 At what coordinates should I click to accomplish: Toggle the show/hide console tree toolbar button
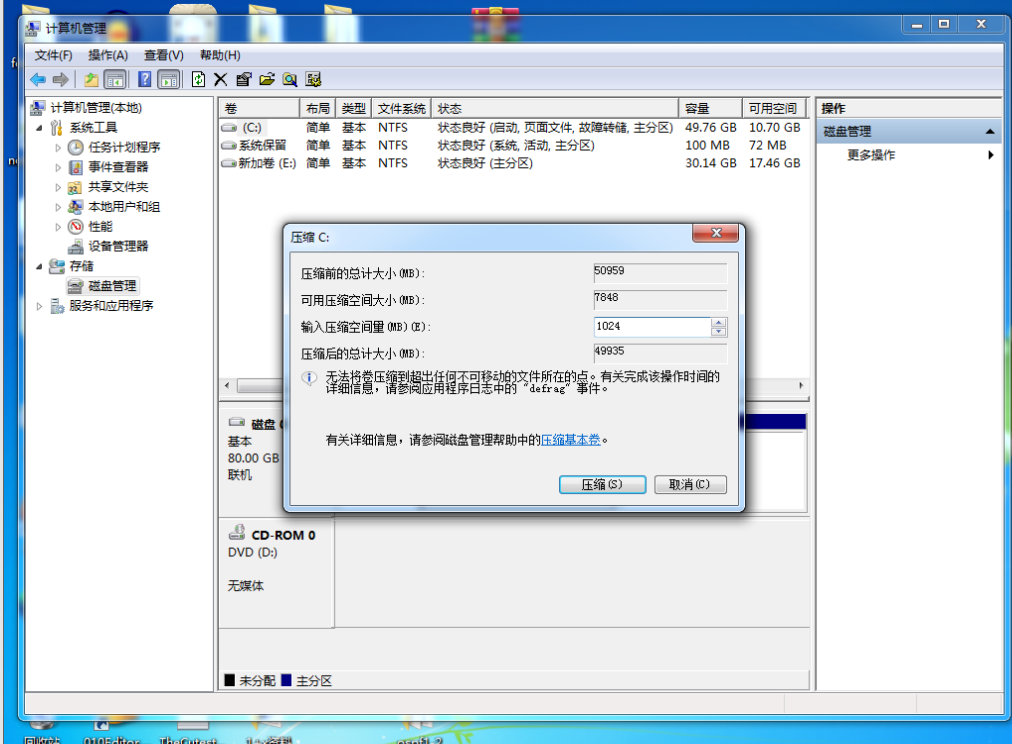[116, 80]
